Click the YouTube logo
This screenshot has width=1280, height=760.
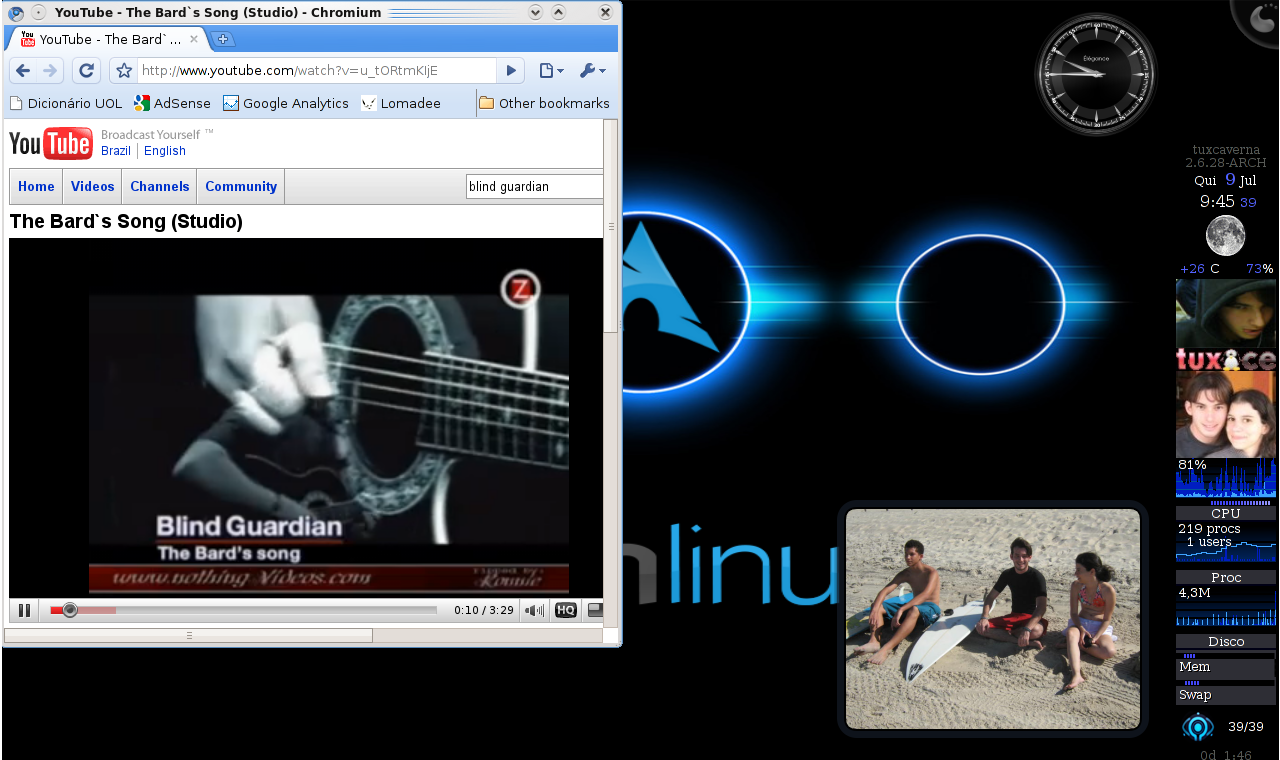coord(50,143)
